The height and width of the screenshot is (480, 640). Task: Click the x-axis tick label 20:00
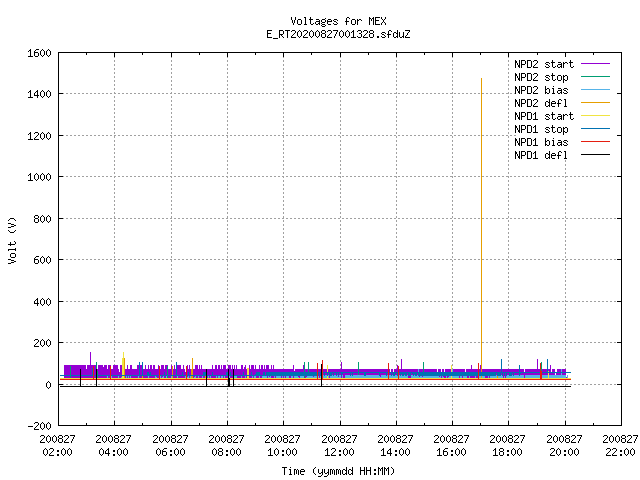click(564, 452)
